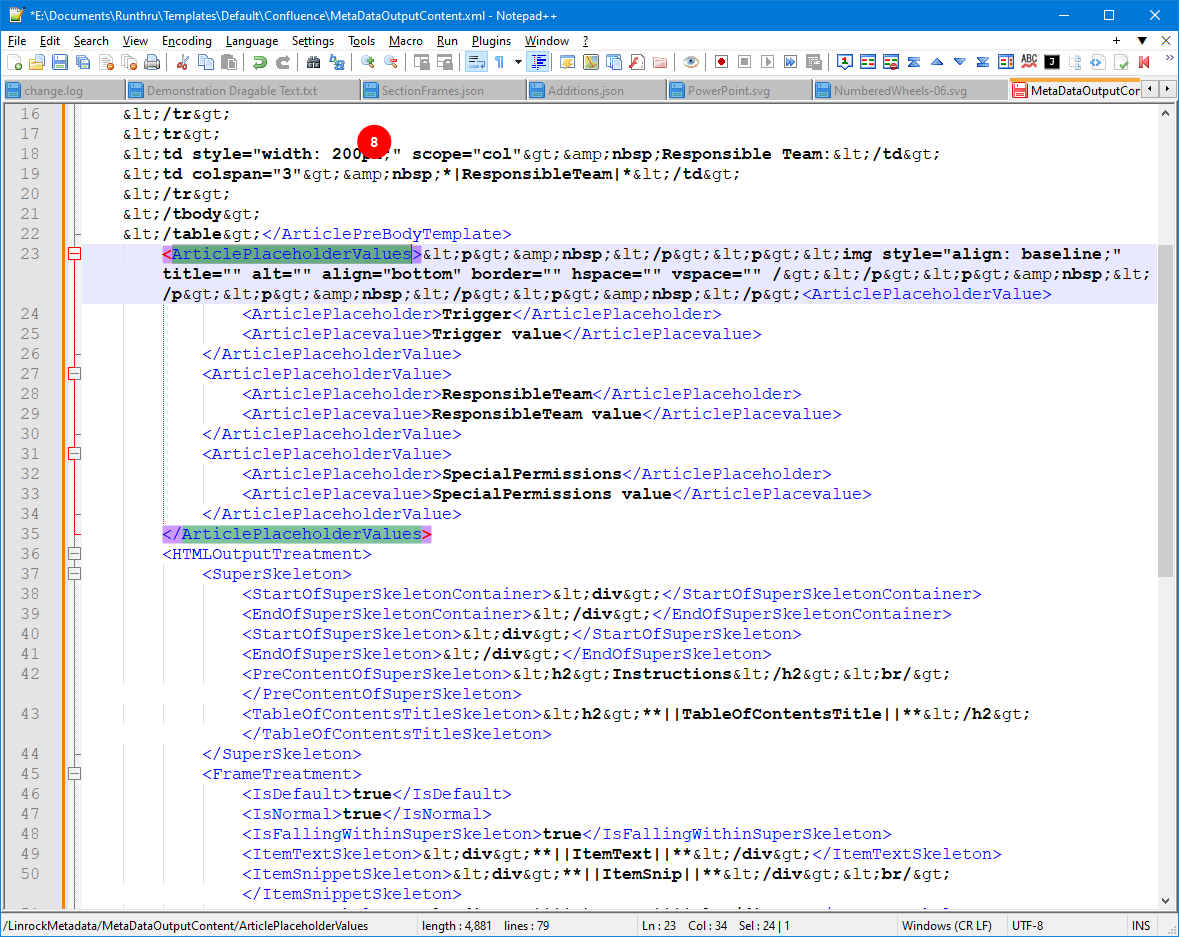Click the Undo arrow icon

tap(259, 62)
